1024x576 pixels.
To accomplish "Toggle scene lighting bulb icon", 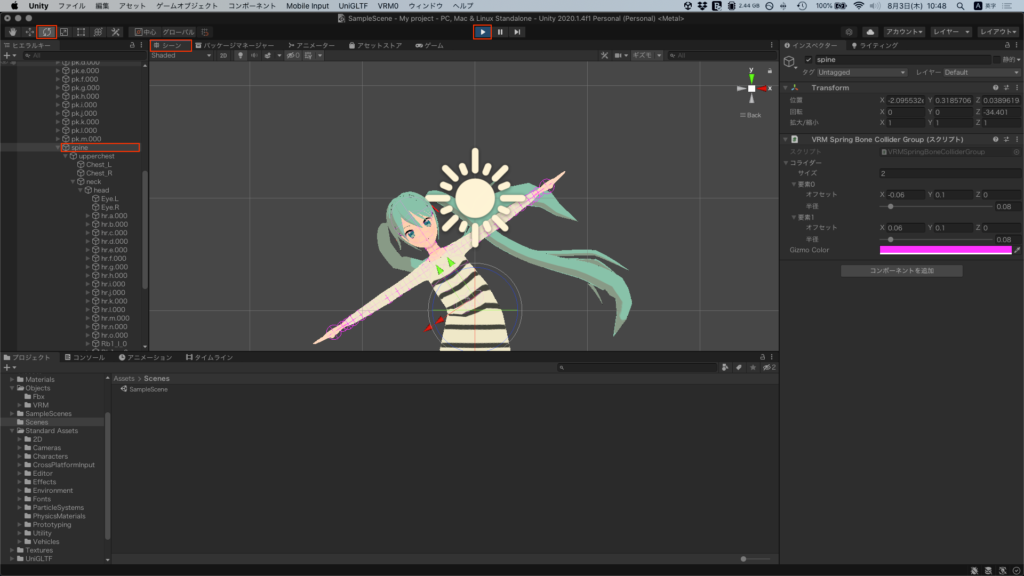I will tap(239, 56).
